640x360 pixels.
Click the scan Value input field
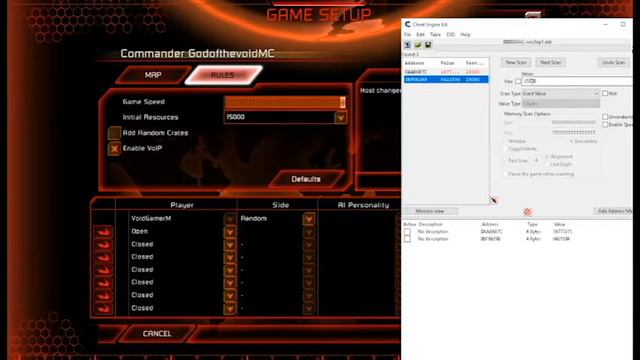[x=577, y=81]
